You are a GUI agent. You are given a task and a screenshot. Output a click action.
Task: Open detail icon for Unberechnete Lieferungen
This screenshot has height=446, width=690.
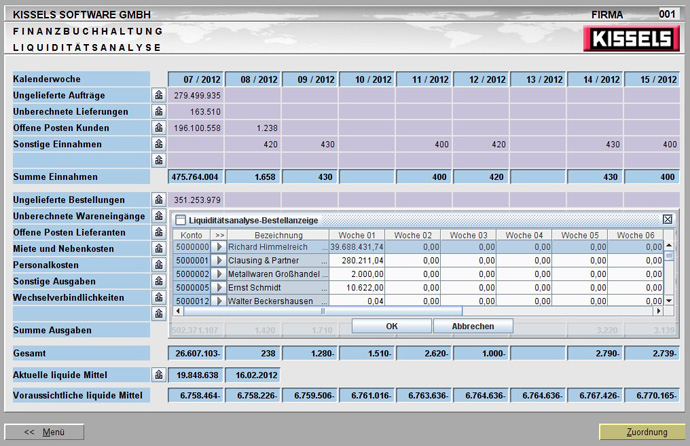click(x=158, y=111)
